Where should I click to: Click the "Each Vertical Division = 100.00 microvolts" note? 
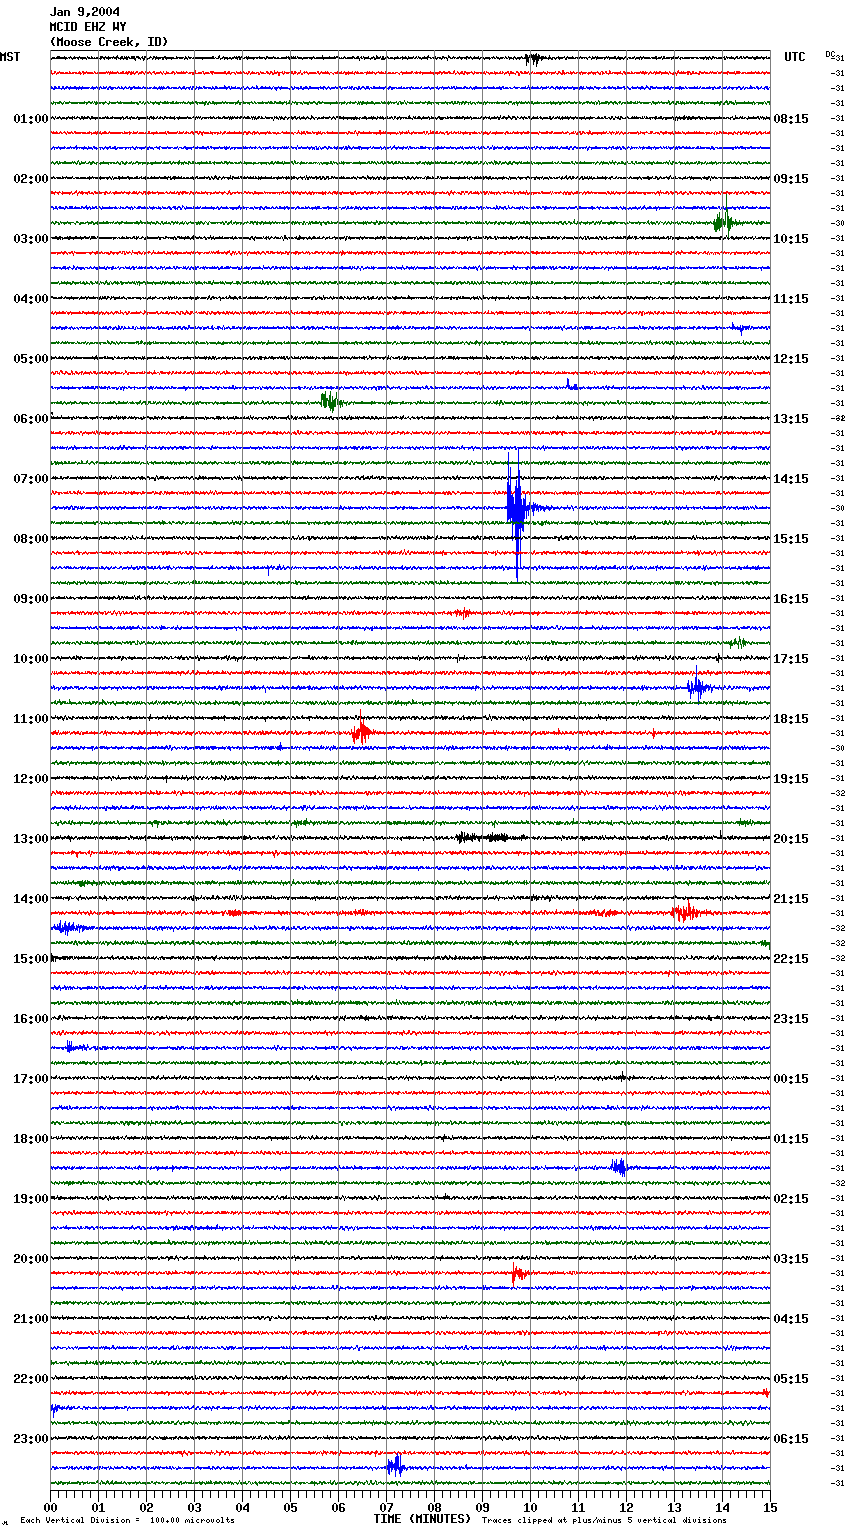[127, 1520]
